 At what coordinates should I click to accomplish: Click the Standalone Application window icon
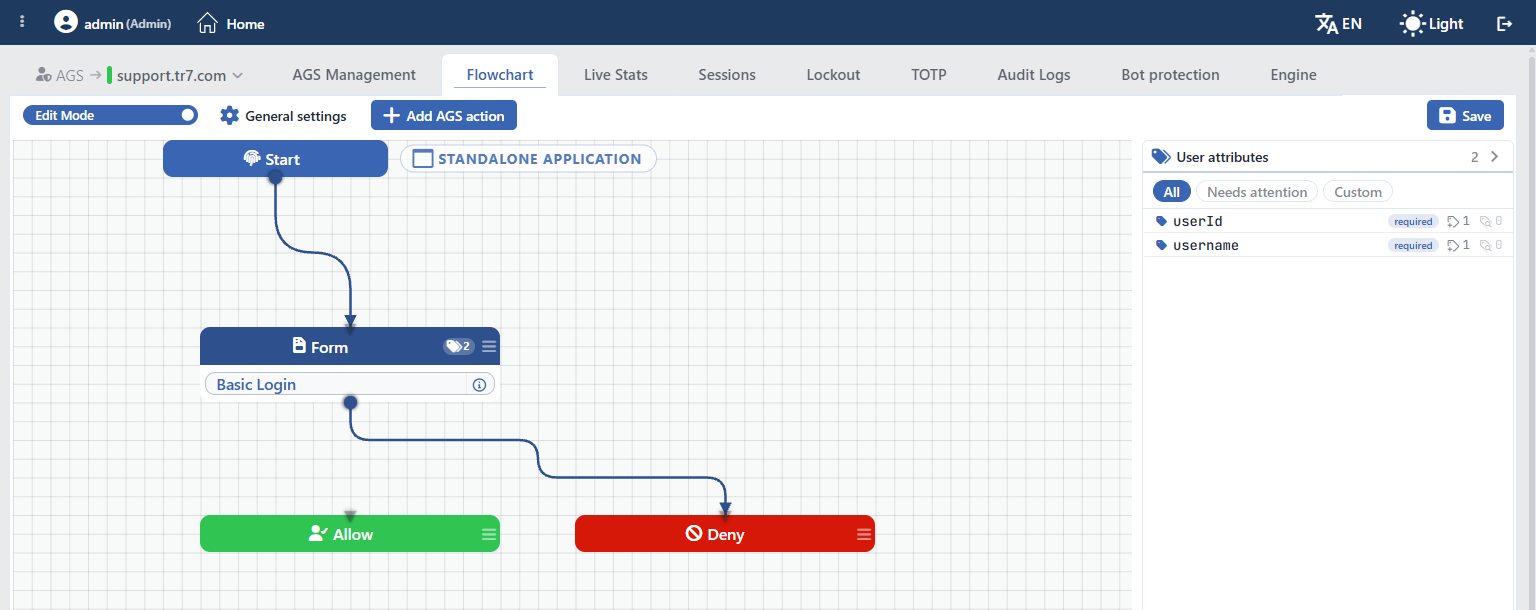pyautogui.click(x=422, y=159)
